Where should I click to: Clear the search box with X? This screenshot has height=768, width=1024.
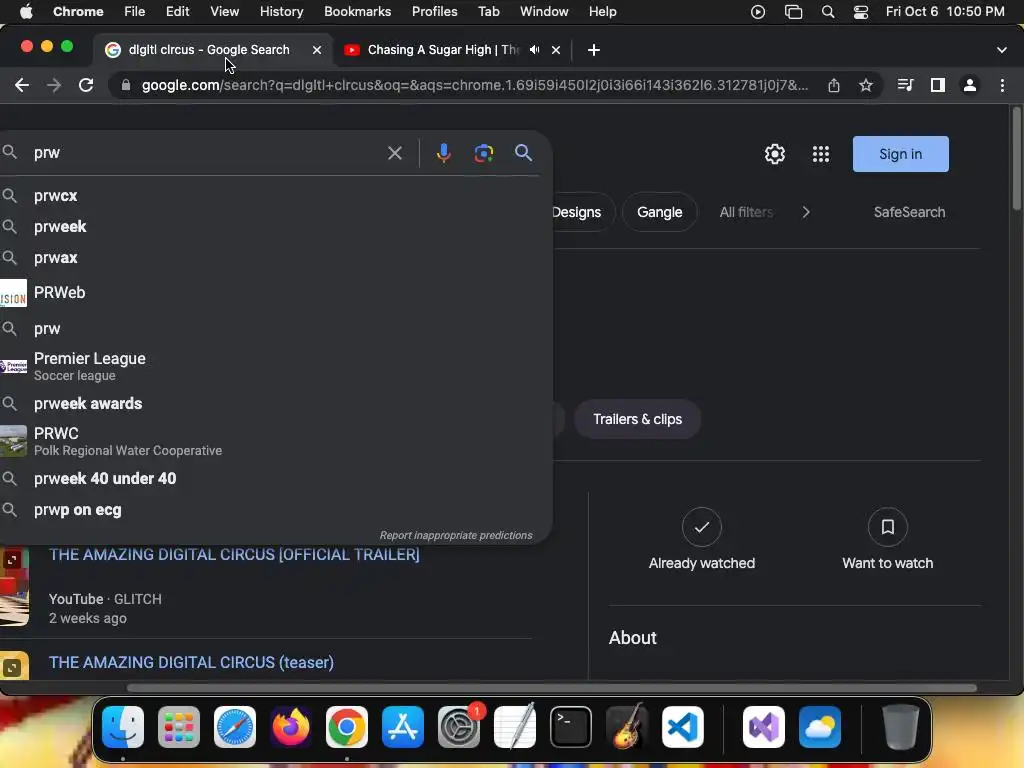[x=394, y=153]
